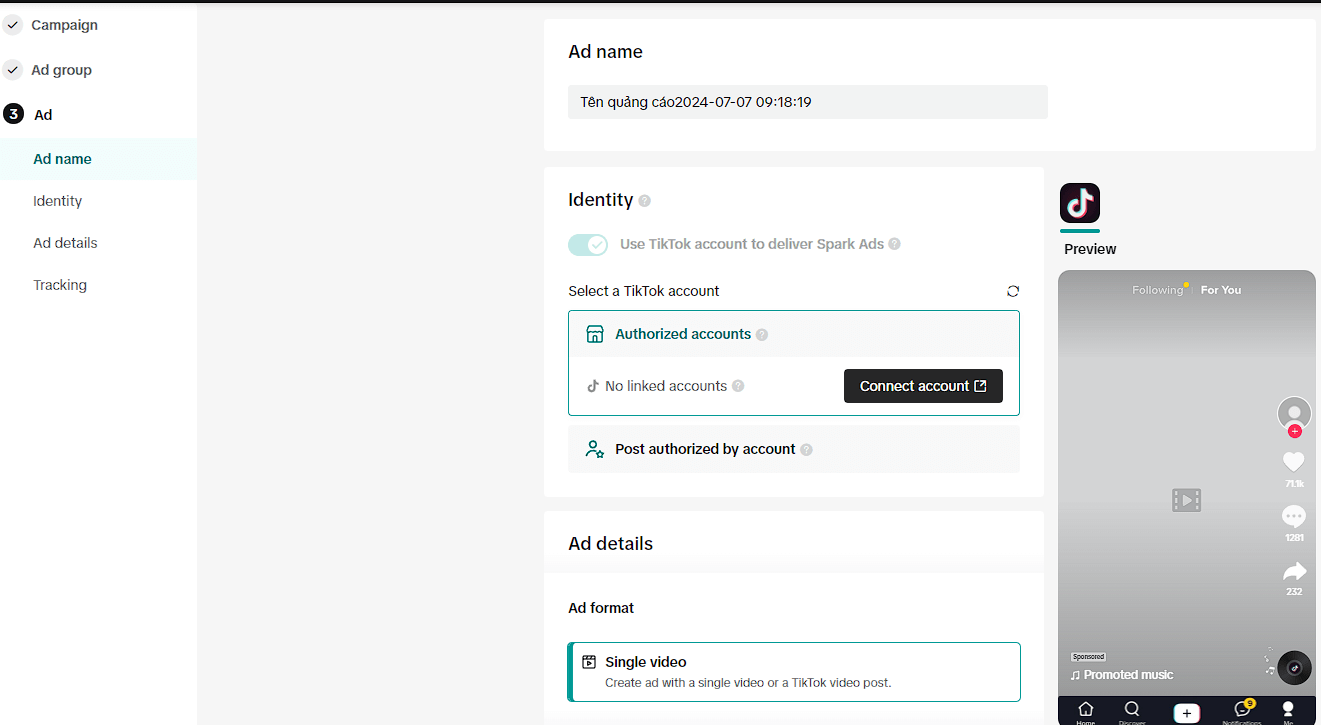Click the comment bubble icon in preview

pos(1294,516)
